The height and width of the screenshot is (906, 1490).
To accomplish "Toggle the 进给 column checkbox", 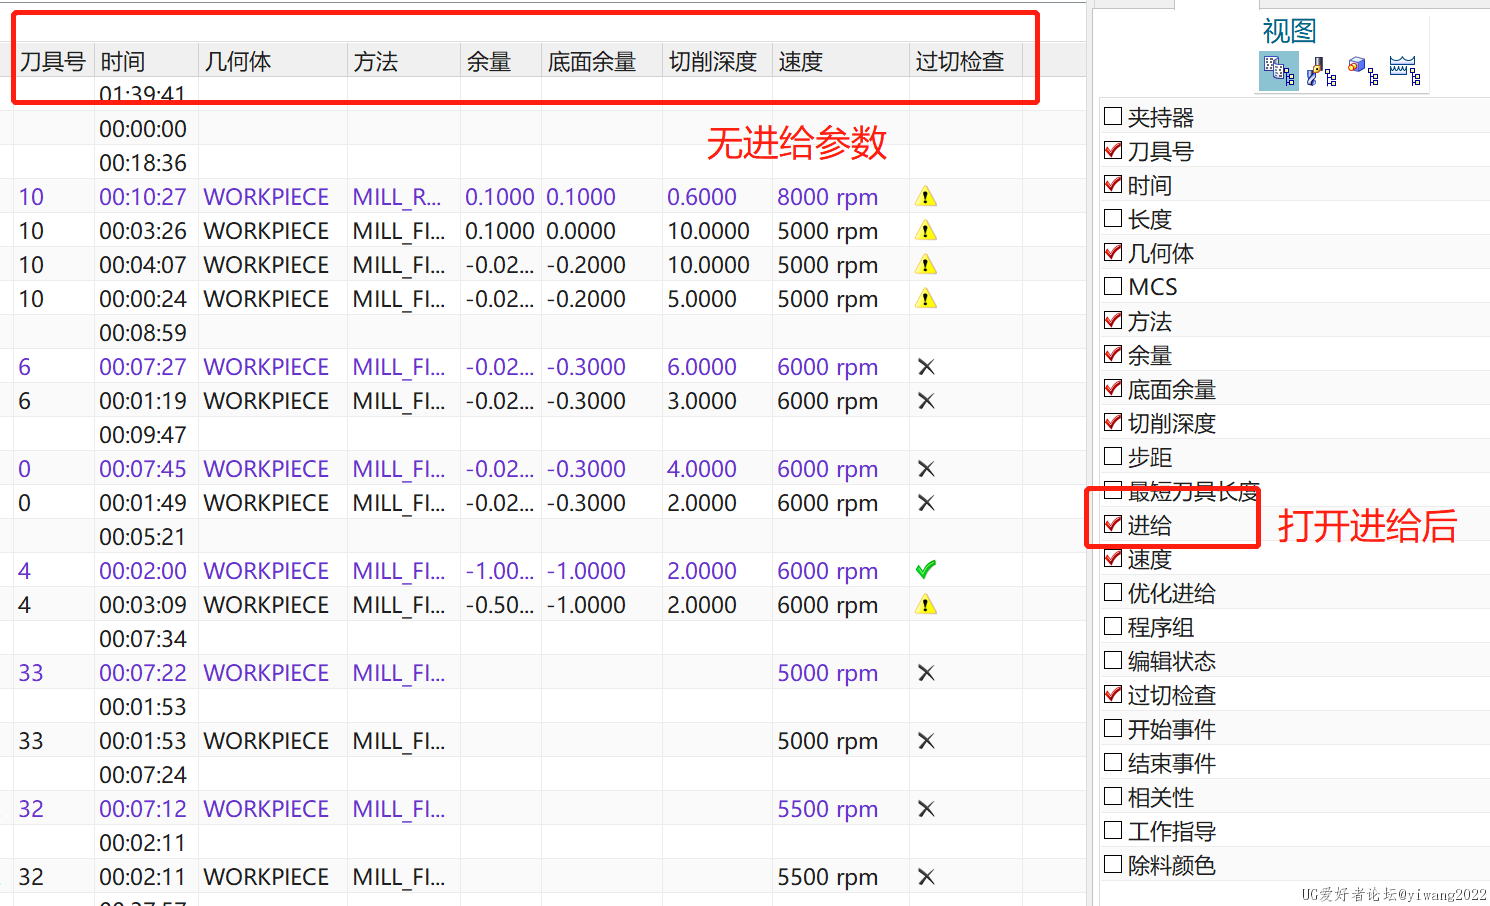I will coord(1112,524).
